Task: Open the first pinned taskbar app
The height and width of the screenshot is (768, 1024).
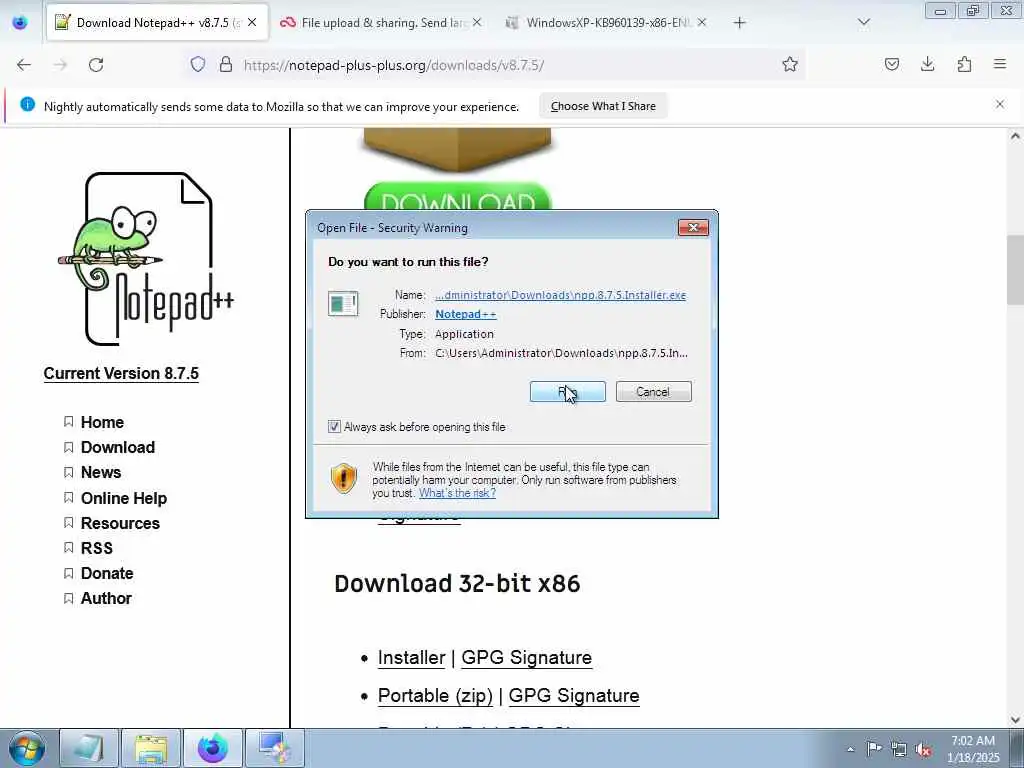Action: (x=89, y=748)
